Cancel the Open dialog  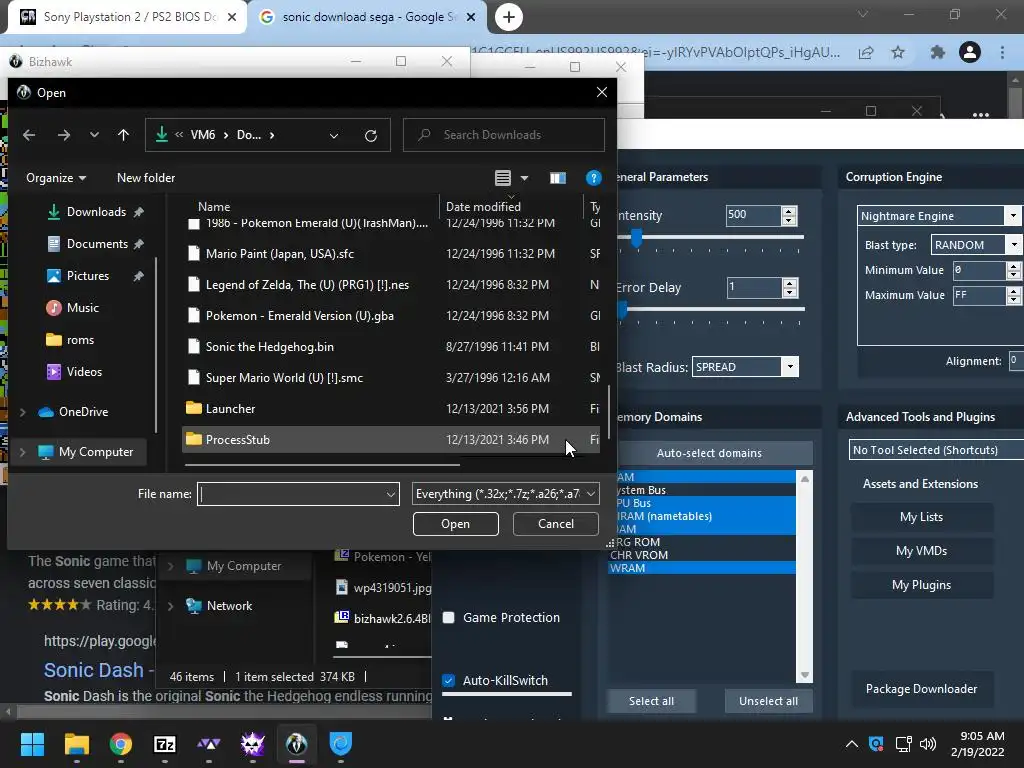point(556,524)
